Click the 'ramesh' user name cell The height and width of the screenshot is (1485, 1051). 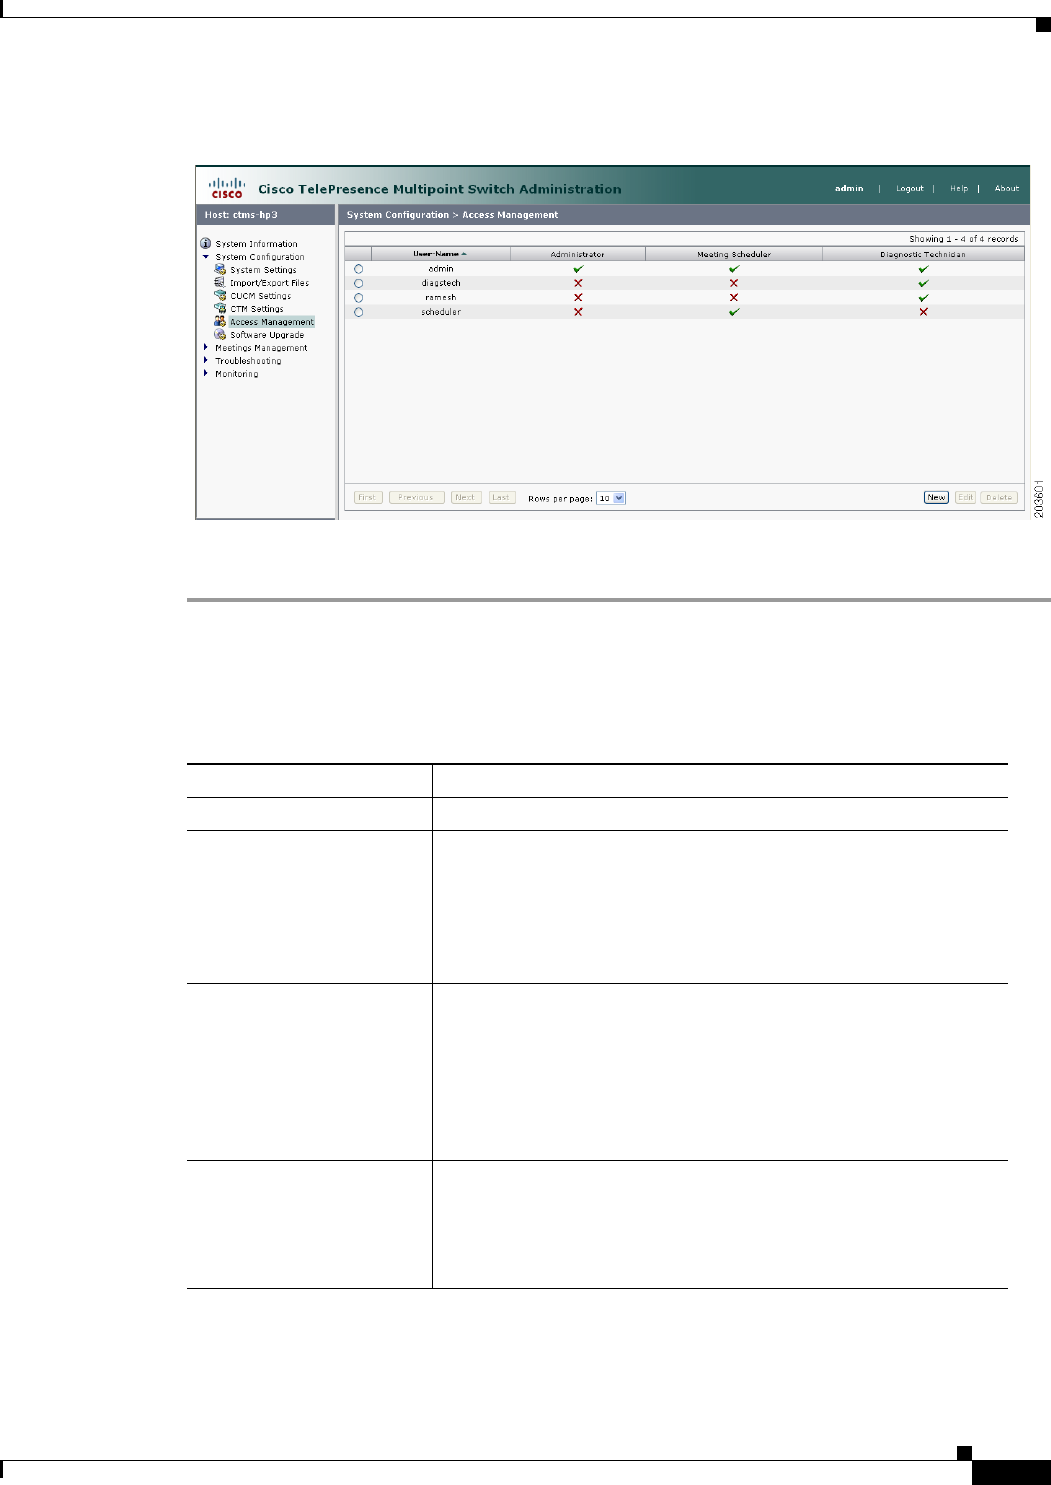click(441, 298)
